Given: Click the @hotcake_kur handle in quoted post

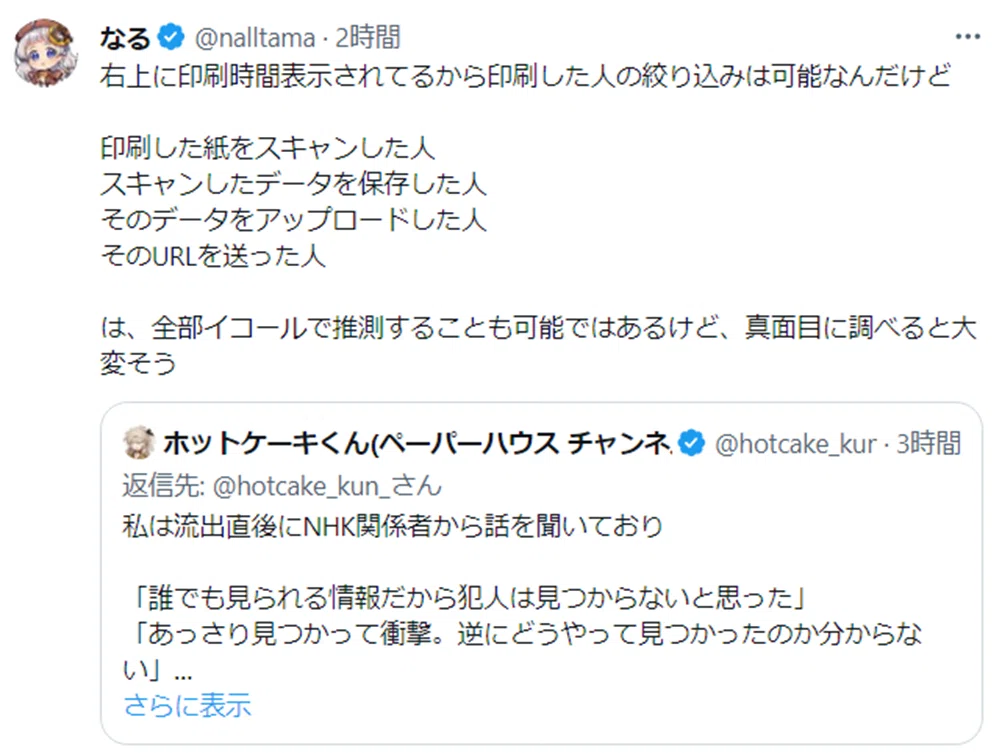Looking at the screenshot, I should (x=795, y=444).
